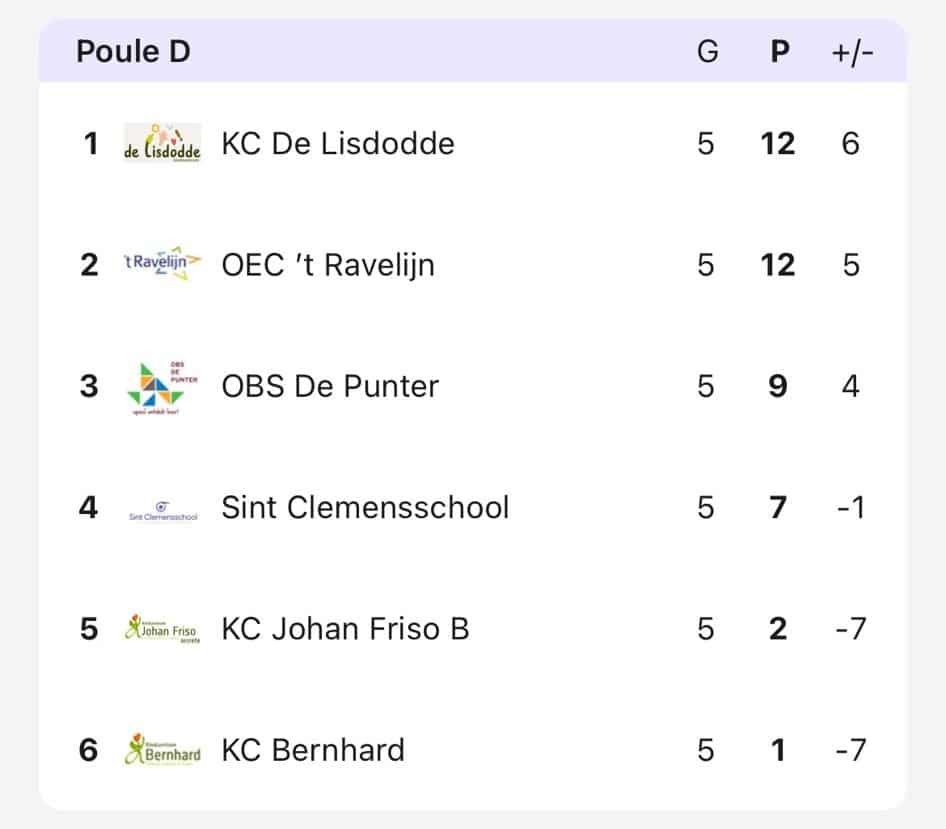The height and width of the screenshot is (829, 946).
Task: Tap the KC Bernhard team name
Action: pos(313,750)
